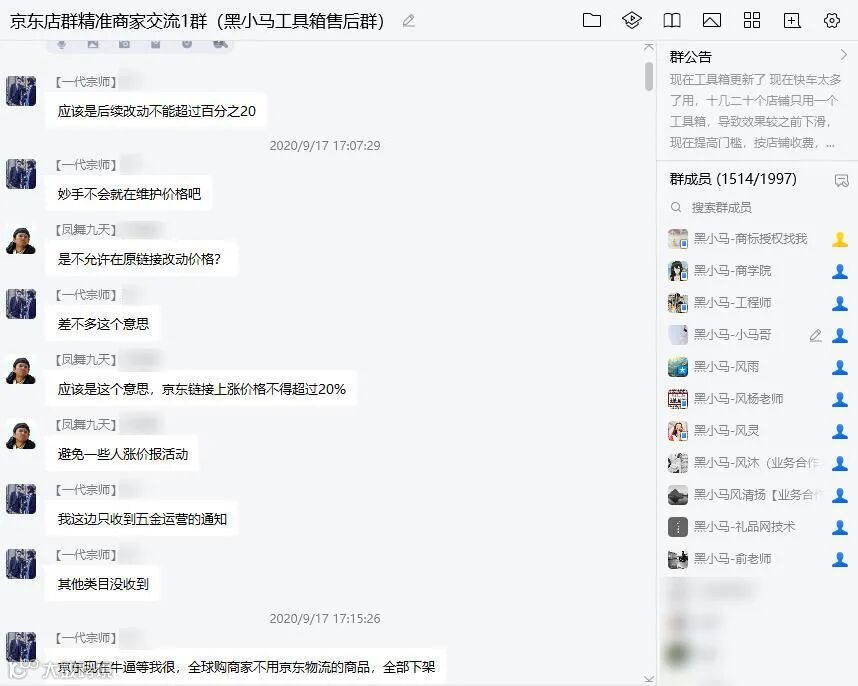858x686 pixels.
Task: Click message about 全球购商家 全部下架
Action: pyautogui.click(x=246, y=667)
